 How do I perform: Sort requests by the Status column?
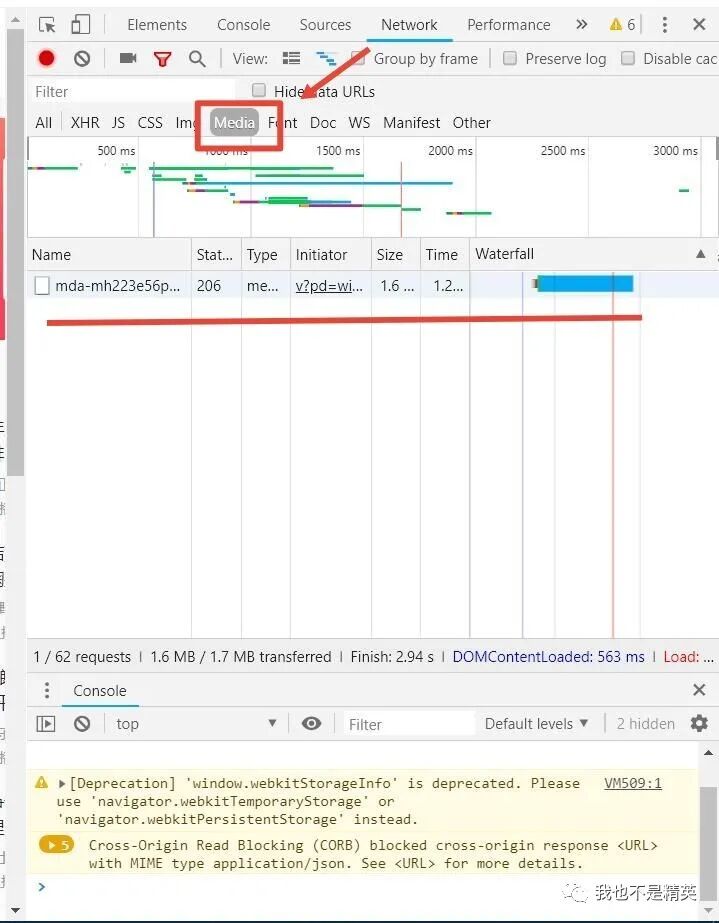pyautogui.click(x=216, y=254)
